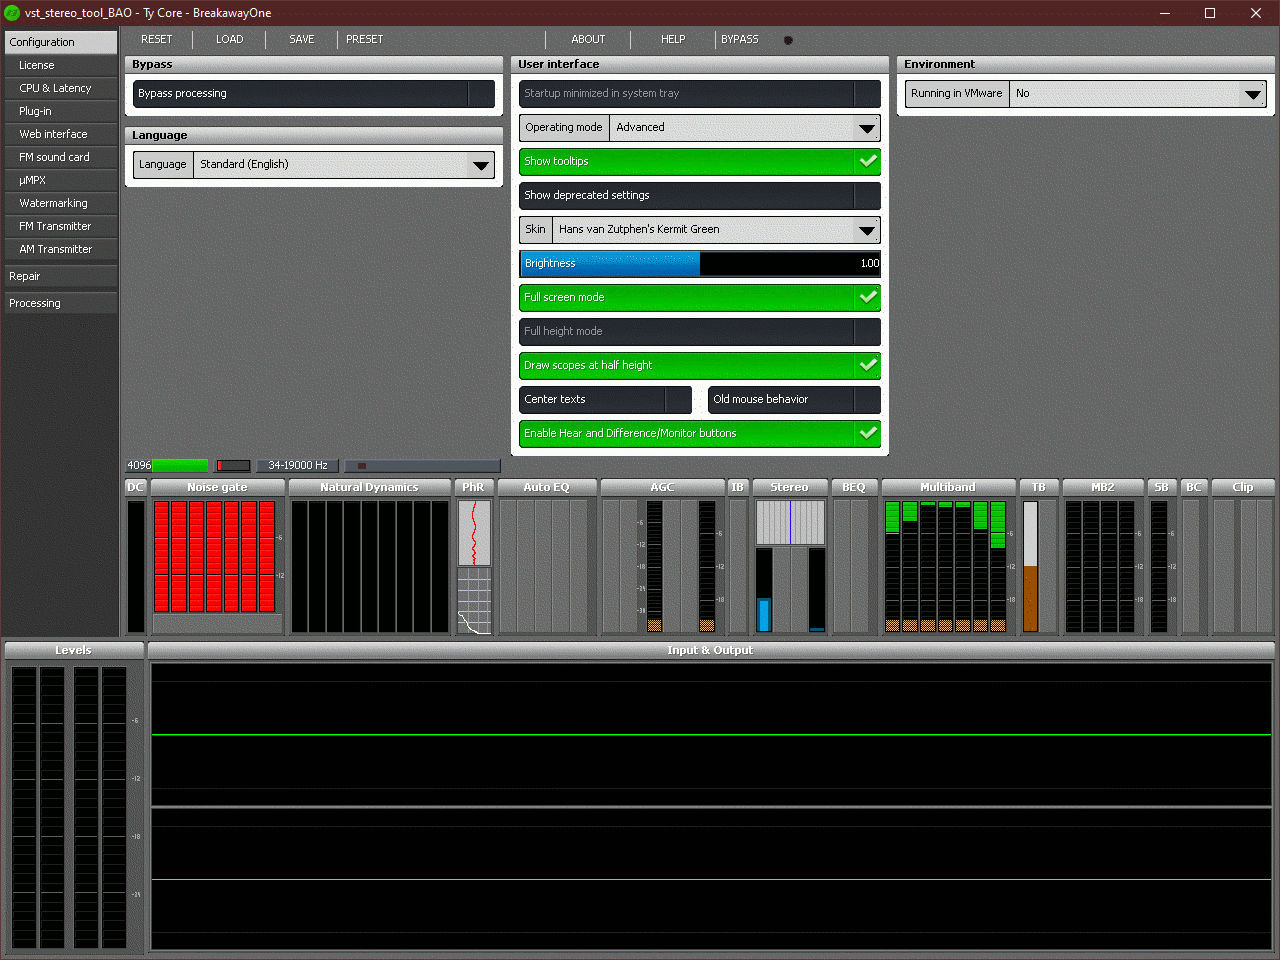Viewport: 1280px width, 960px height.
Task: Turn off Full screen mode
Action: 700,298
